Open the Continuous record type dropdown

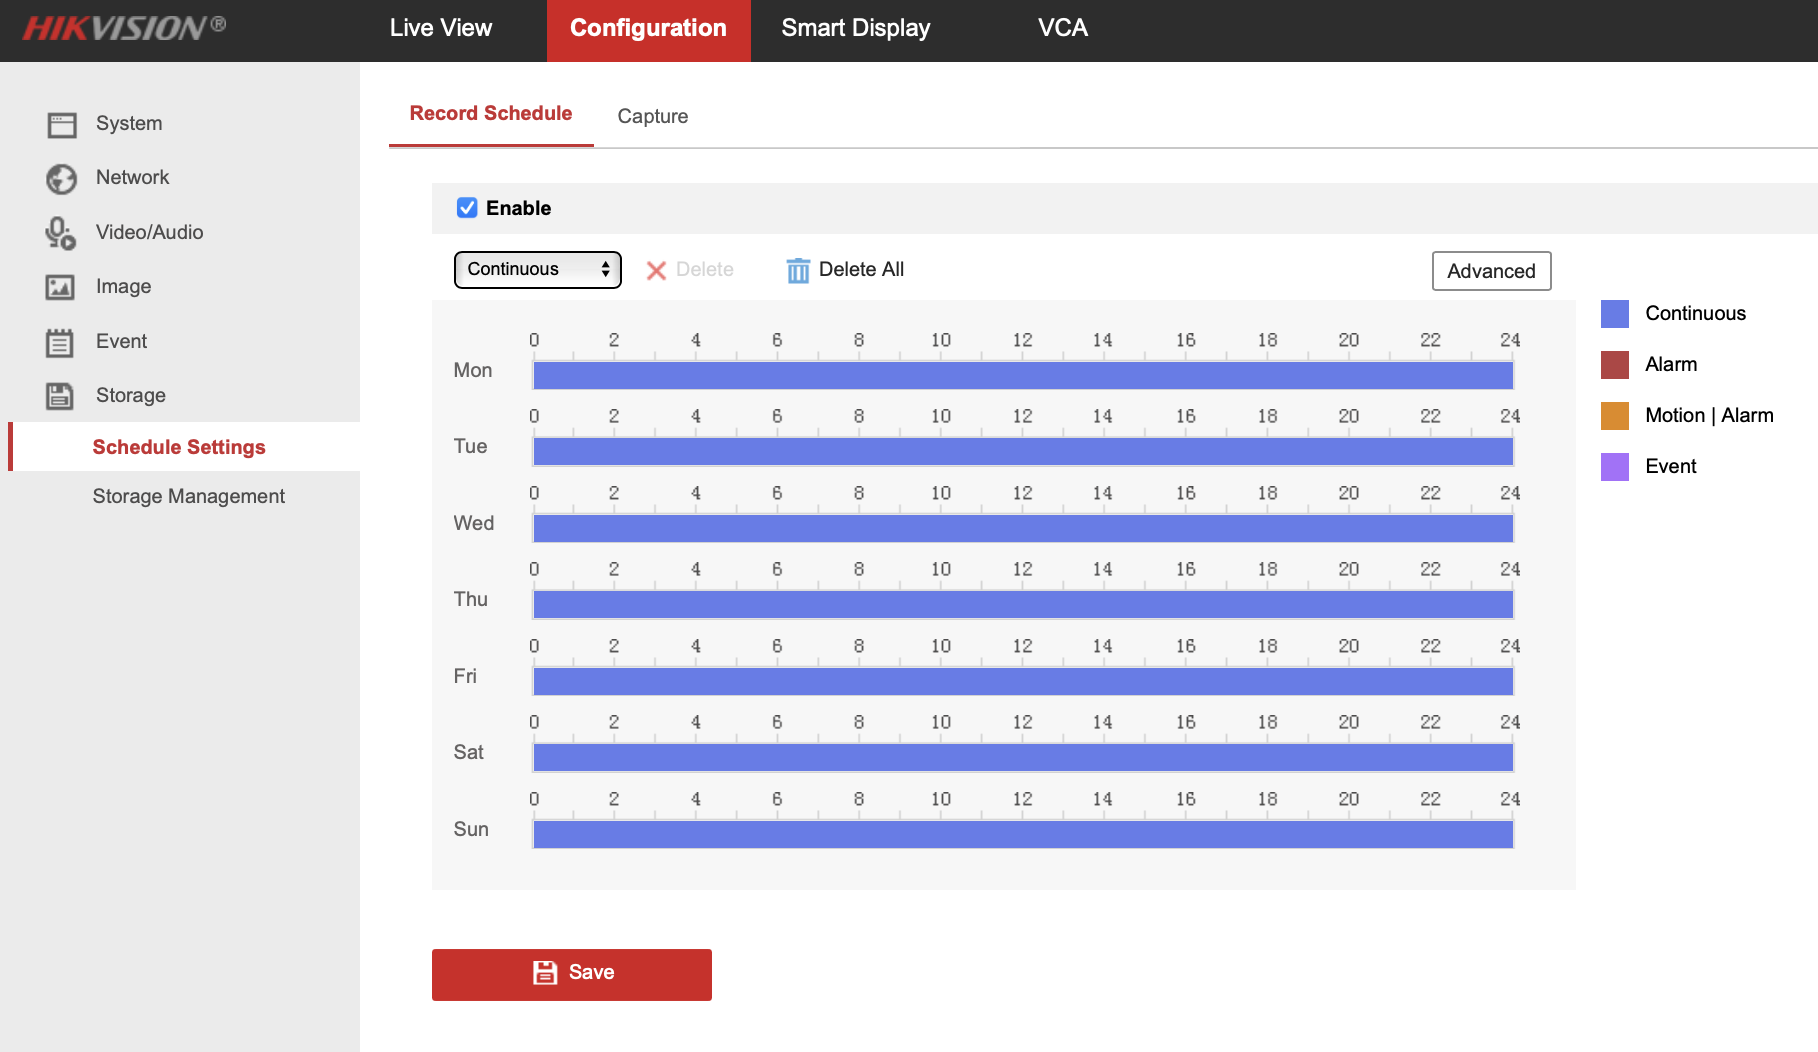[x=537, y=270]
